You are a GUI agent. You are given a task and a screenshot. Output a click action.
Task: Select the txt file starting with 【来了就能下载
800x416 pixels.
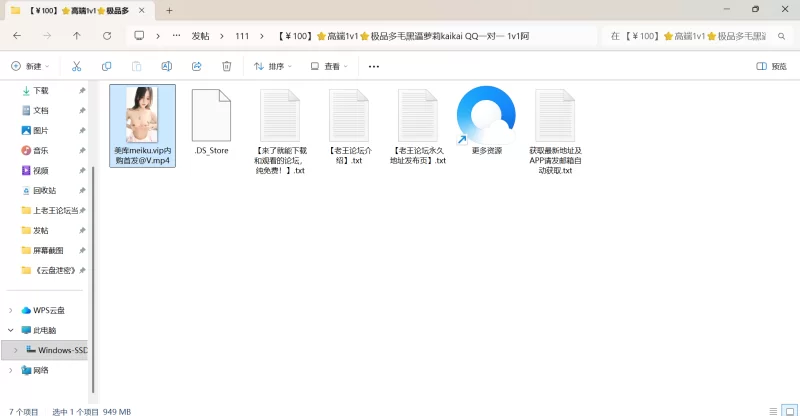point(280,131)
